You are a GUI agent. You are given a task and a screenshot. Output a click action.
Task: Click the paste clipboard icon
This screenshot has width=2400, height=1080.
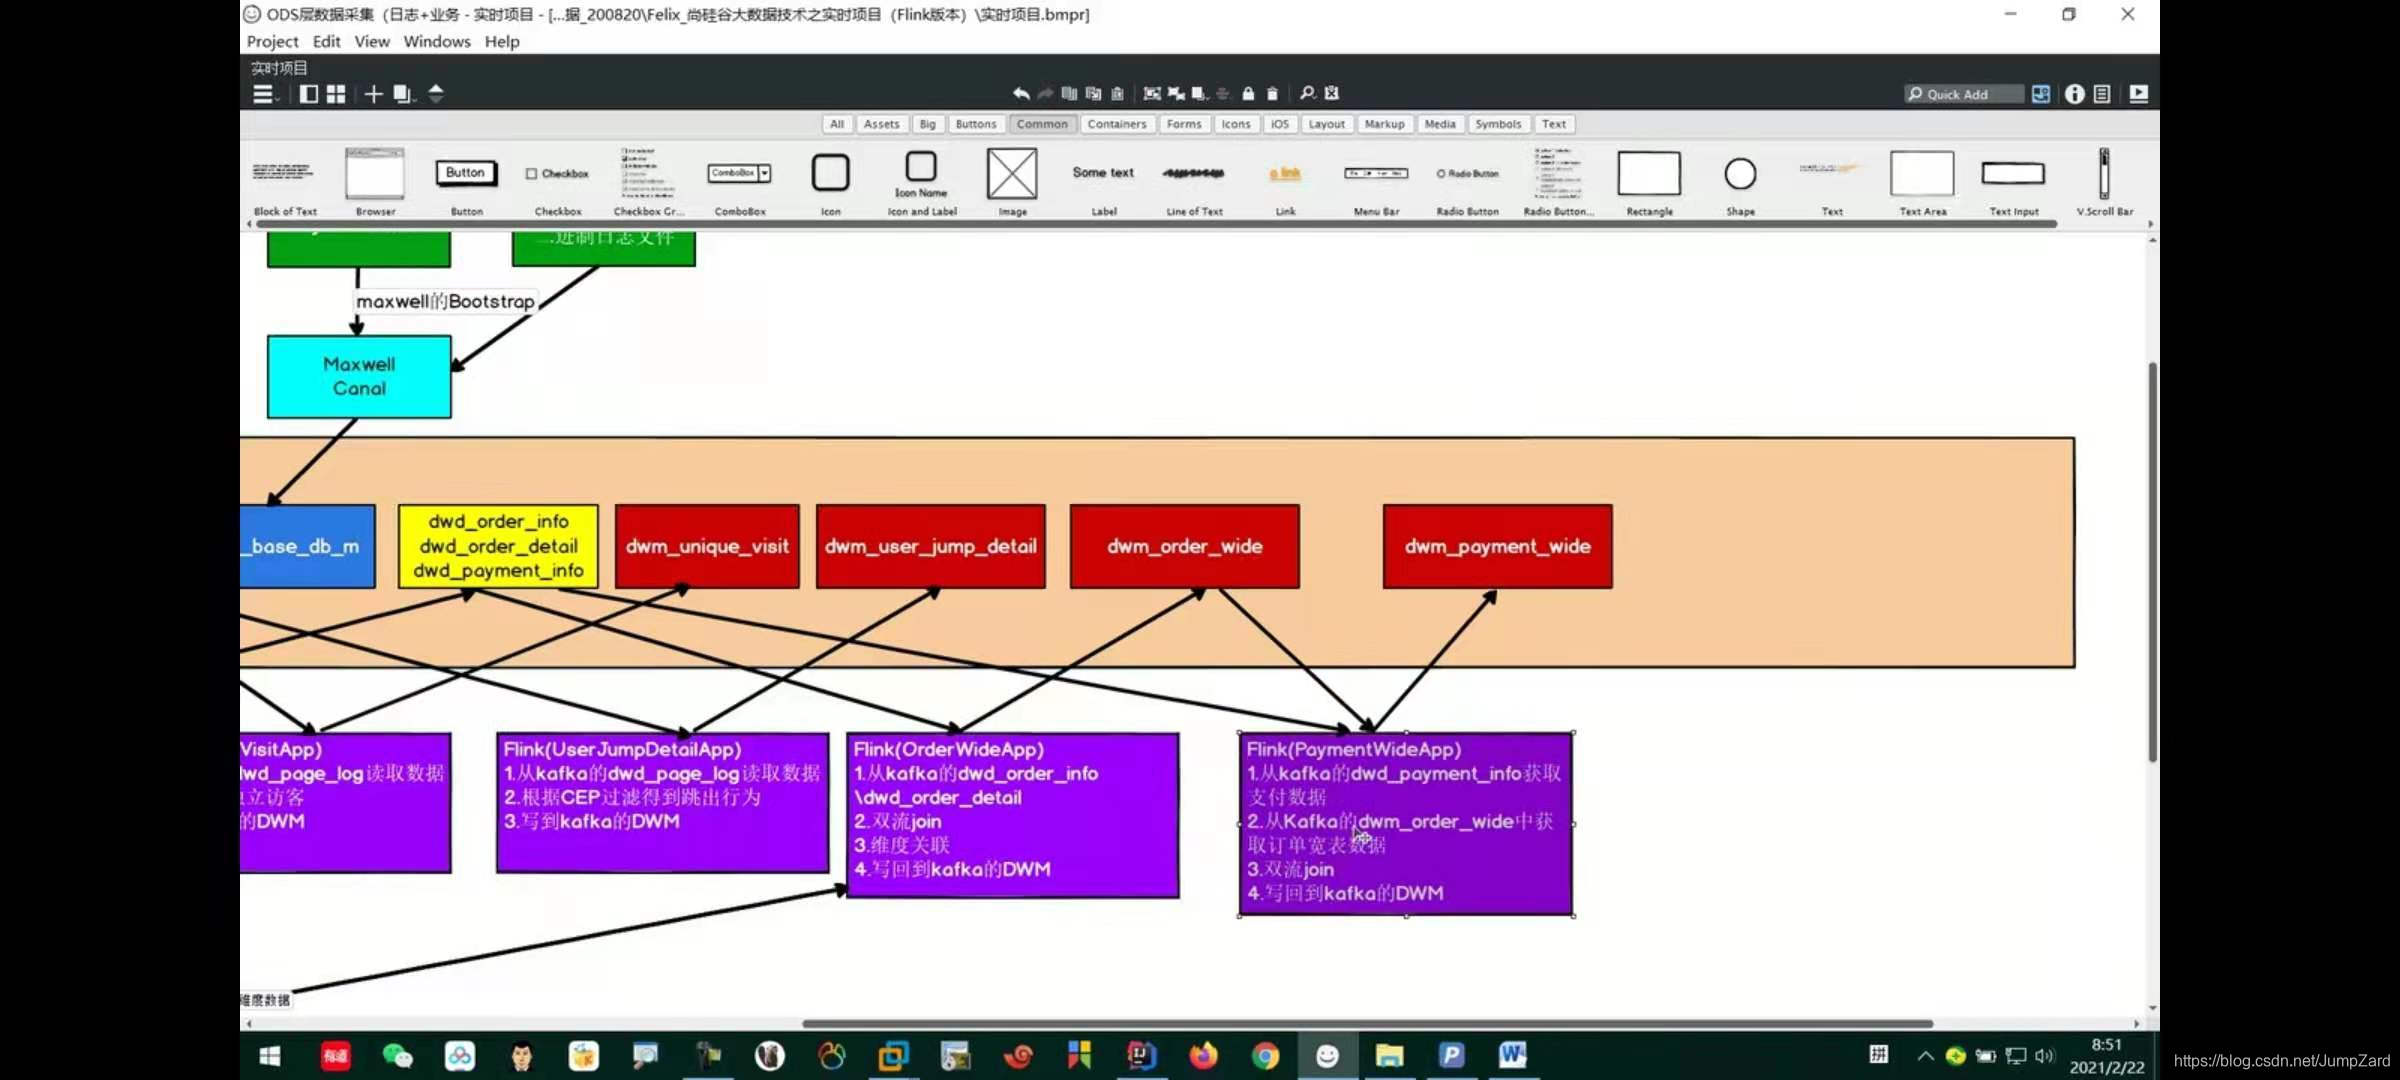pos(1117,93)
